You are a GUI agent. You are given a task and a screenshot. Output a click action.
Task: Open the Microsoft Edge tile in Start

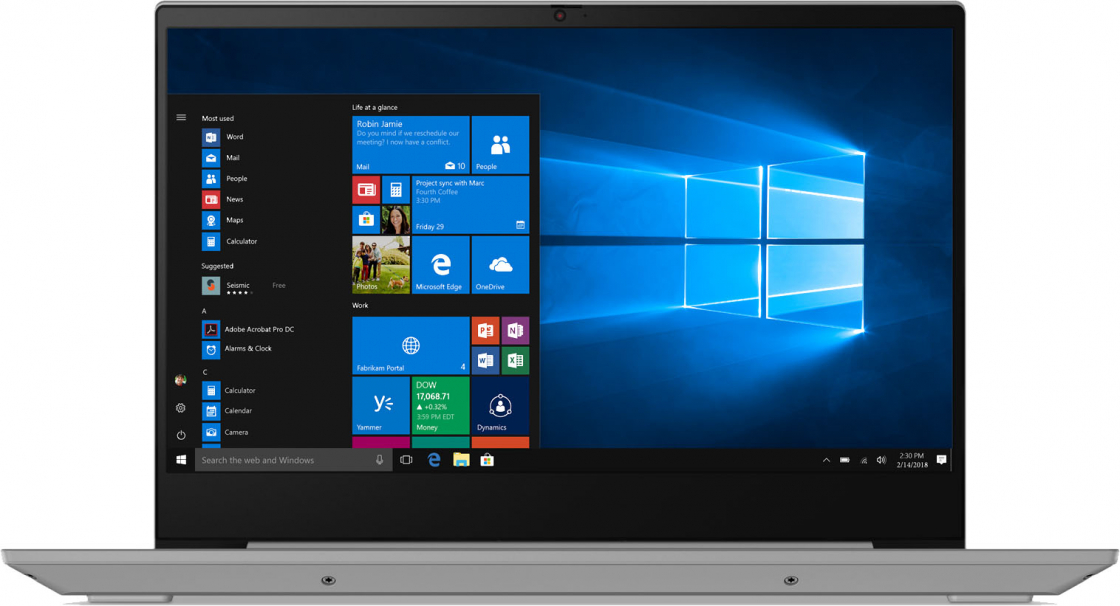pos(440,266)
